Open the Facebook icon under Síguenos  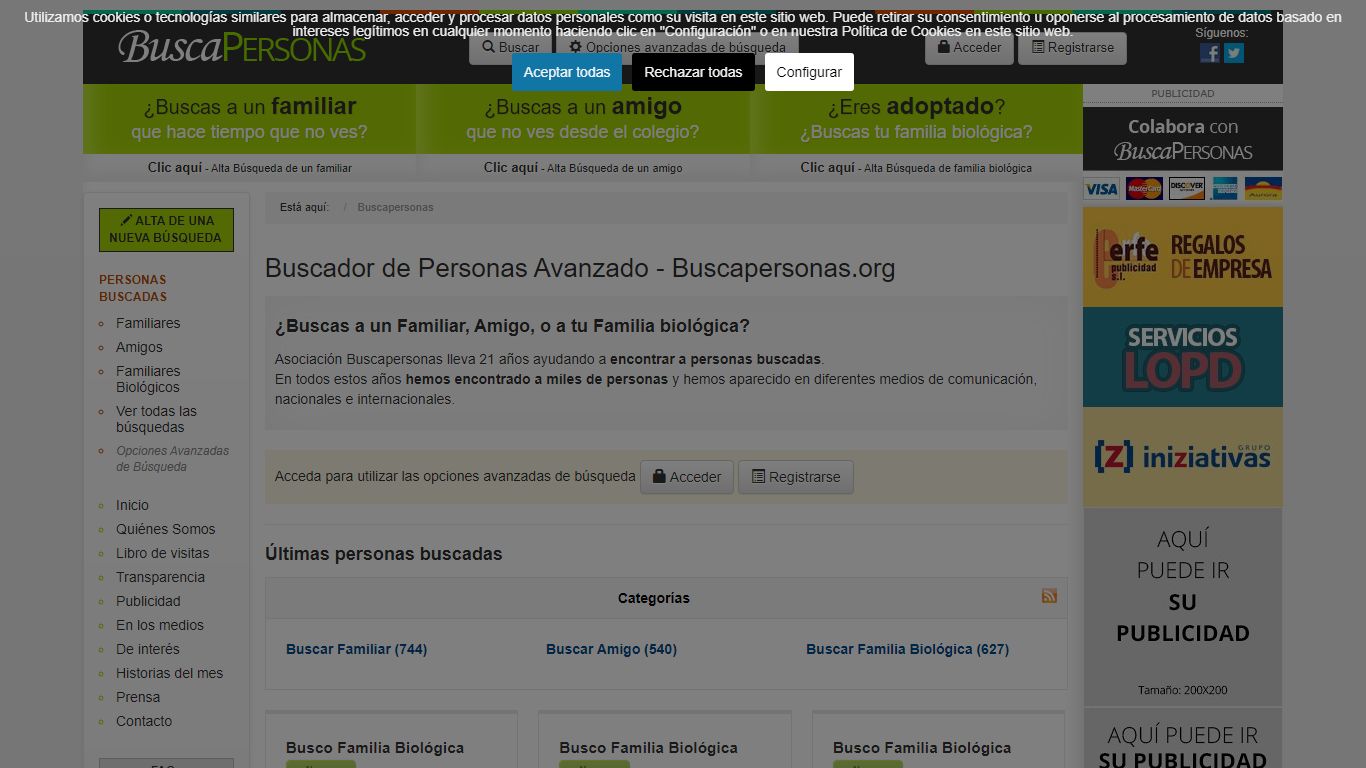tap(1210, 53)
